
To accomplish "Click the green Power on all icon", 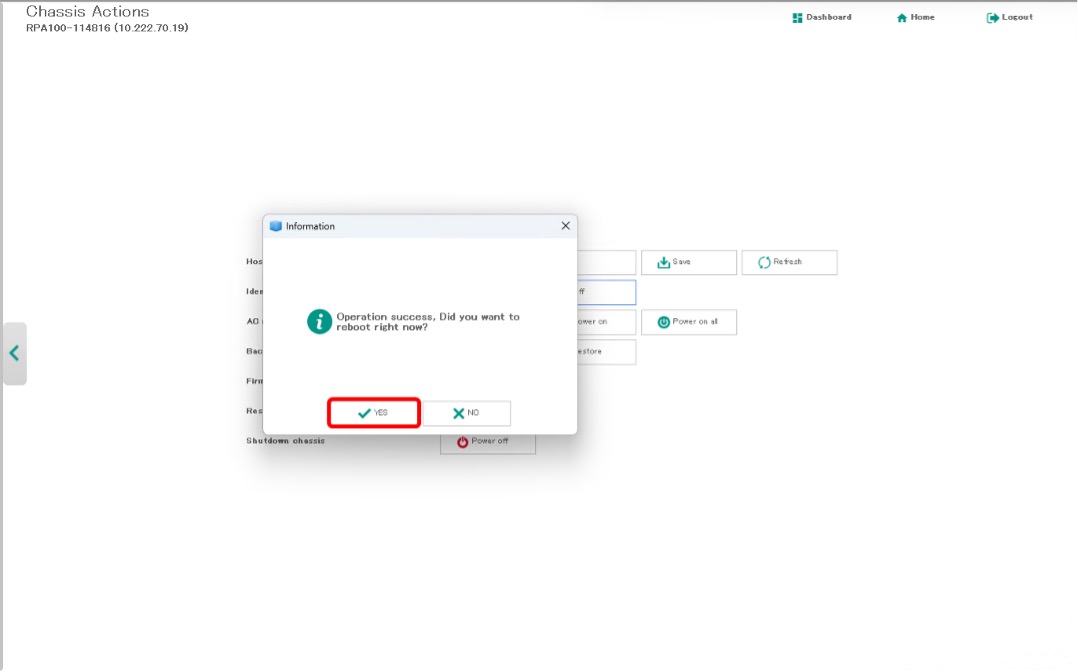I will pos(663,322).
